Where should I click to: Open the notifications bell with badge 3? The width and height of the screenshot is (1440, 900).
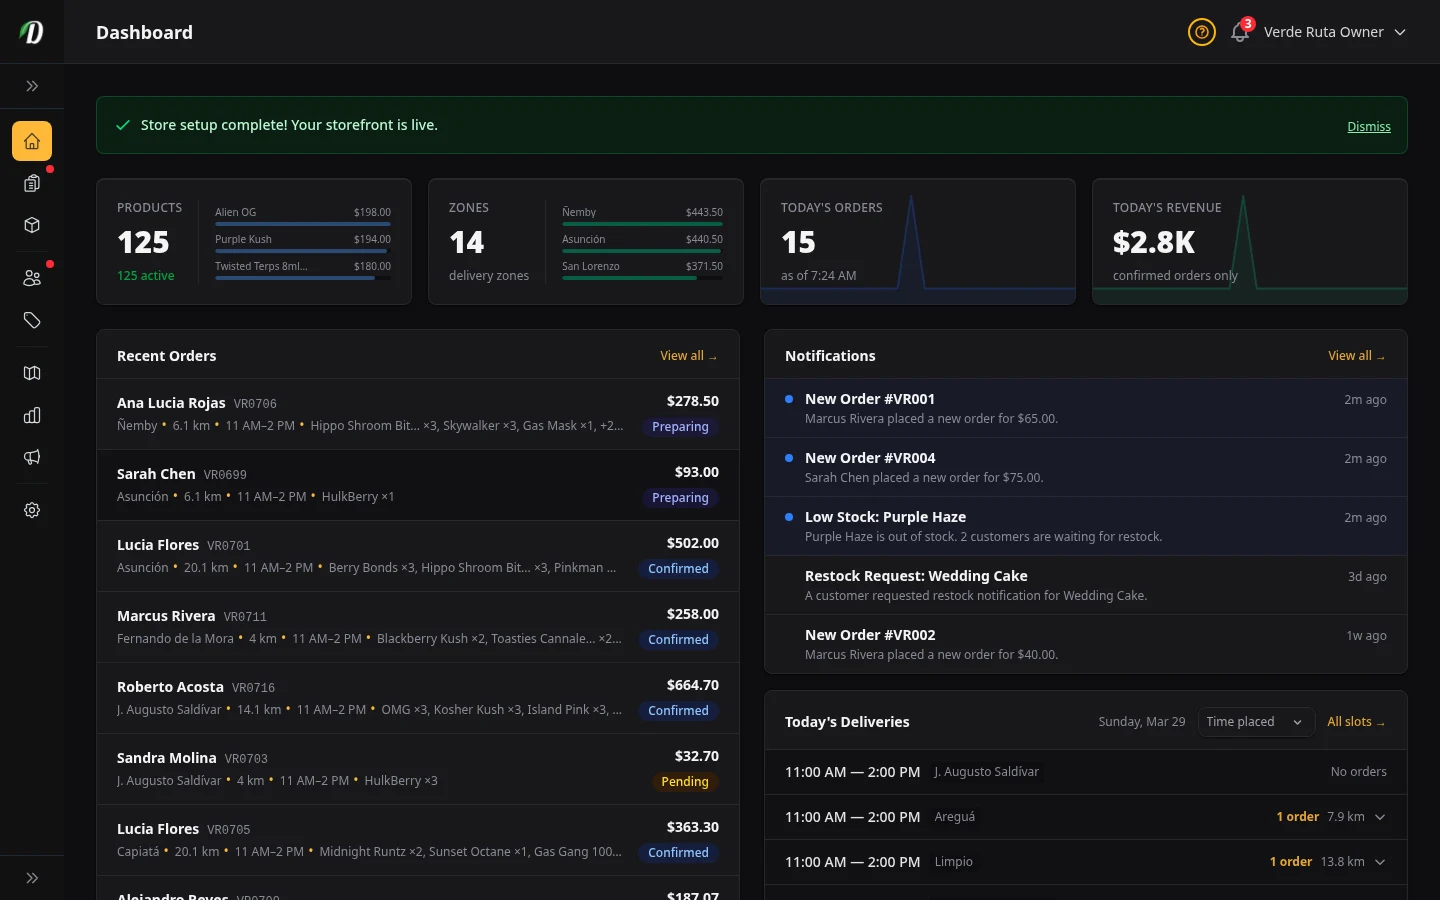pyautogui.click(x=1239, y=32)
